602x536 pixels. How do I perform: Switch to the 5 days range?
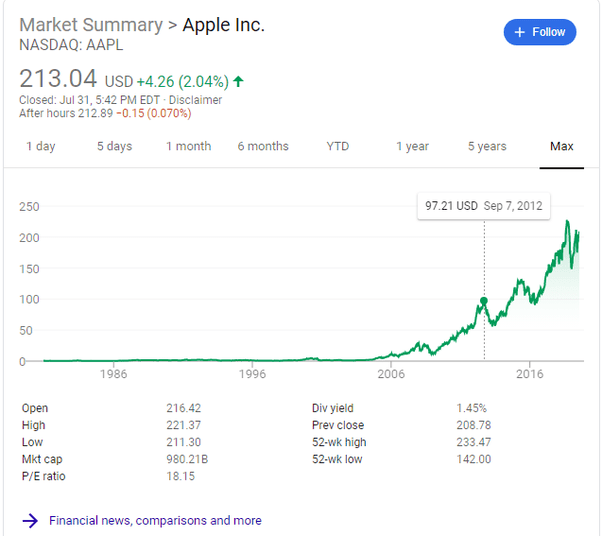(114, 146)
